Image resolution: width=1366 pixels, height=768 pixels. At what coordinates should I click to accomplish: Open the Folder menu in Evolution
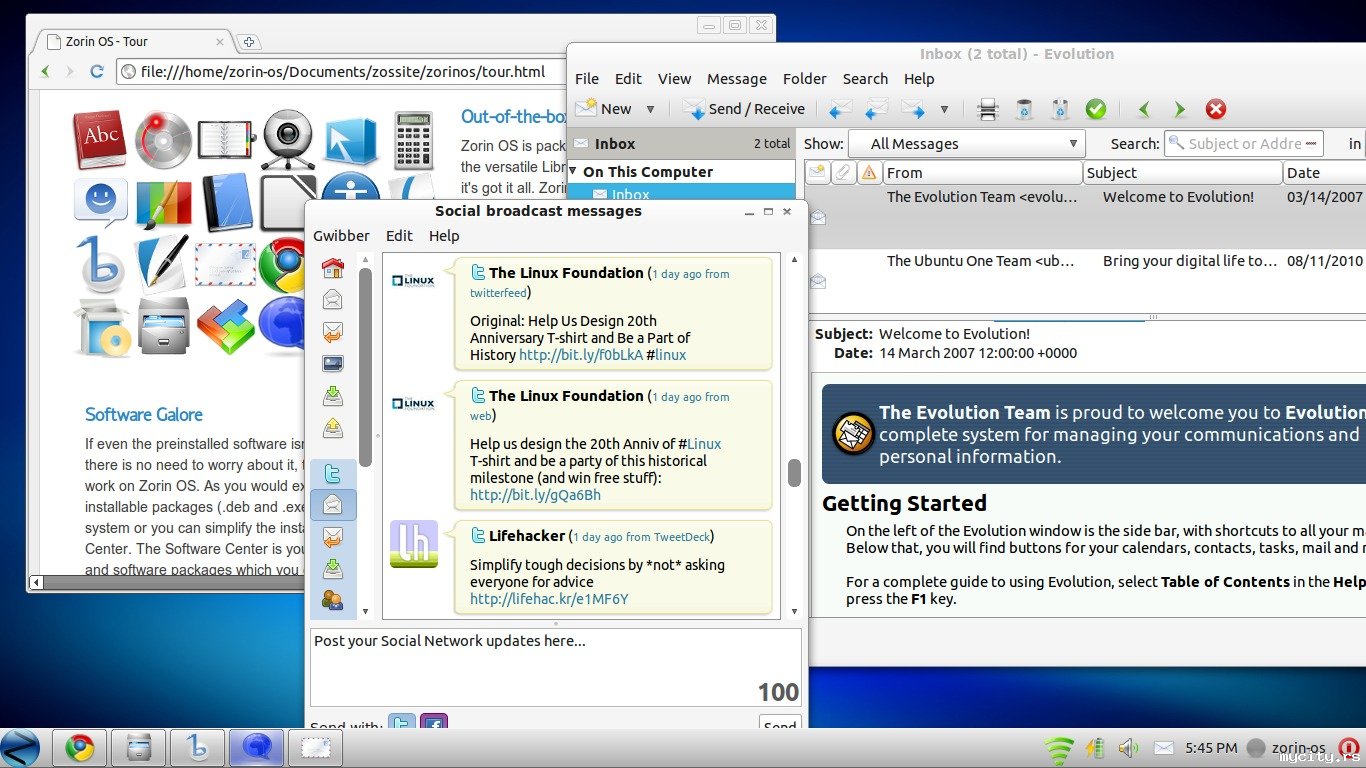(805, 79)
